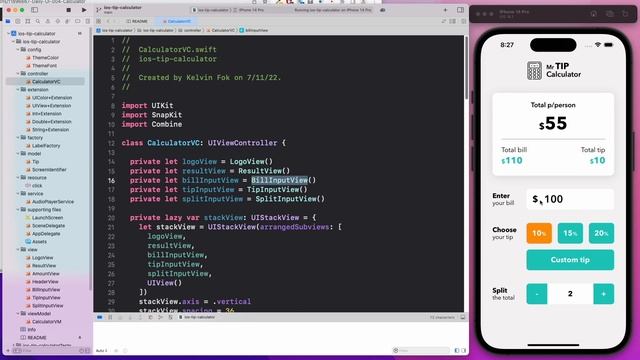The image size is (640, 360).
Task: Click the editor vertical scrollbar
Action: [x=466, y=67]
